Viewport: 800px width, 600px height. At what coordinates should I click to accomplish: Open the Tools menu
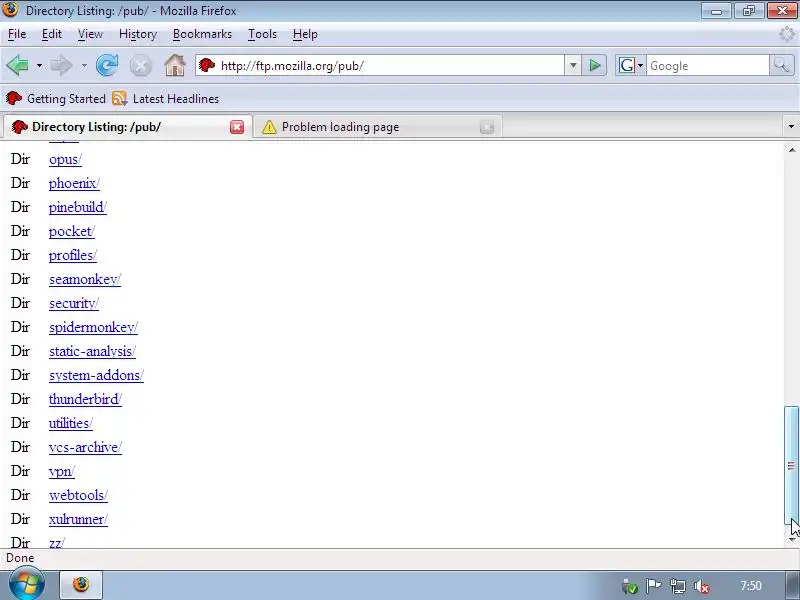coord(262,34)
